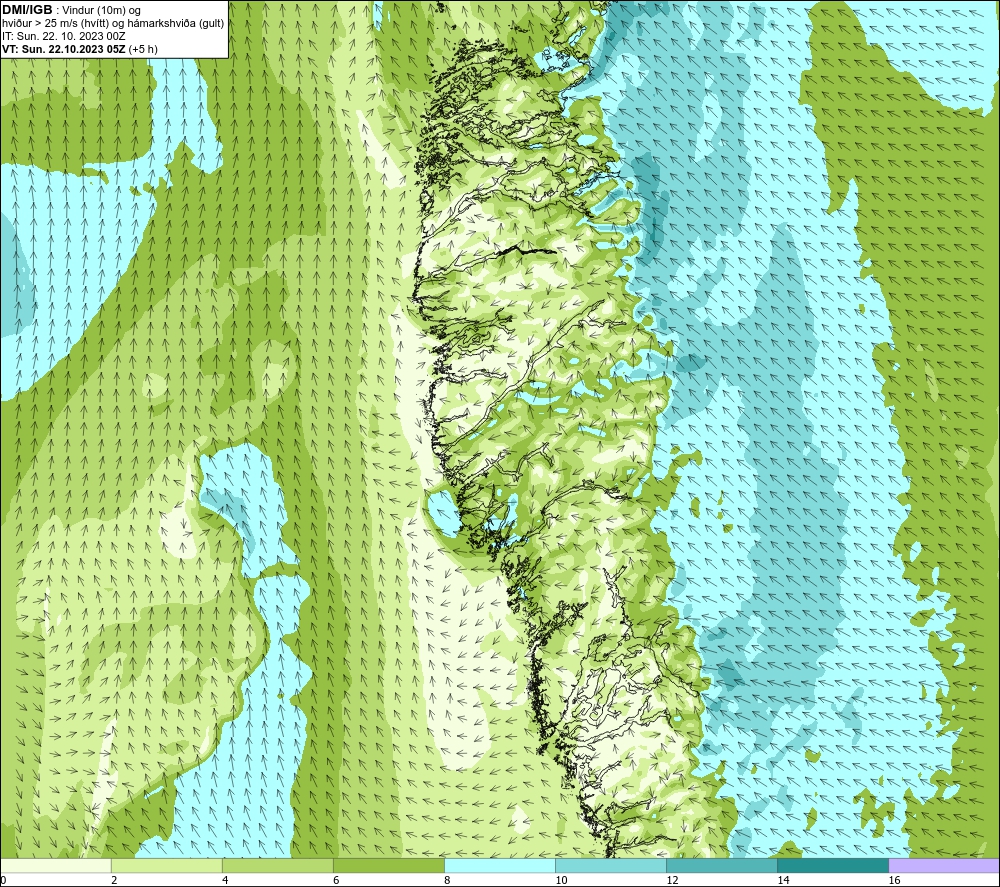1000x887 pixels.
Task: Click the legend value label '6'
Action: point(336,881)
